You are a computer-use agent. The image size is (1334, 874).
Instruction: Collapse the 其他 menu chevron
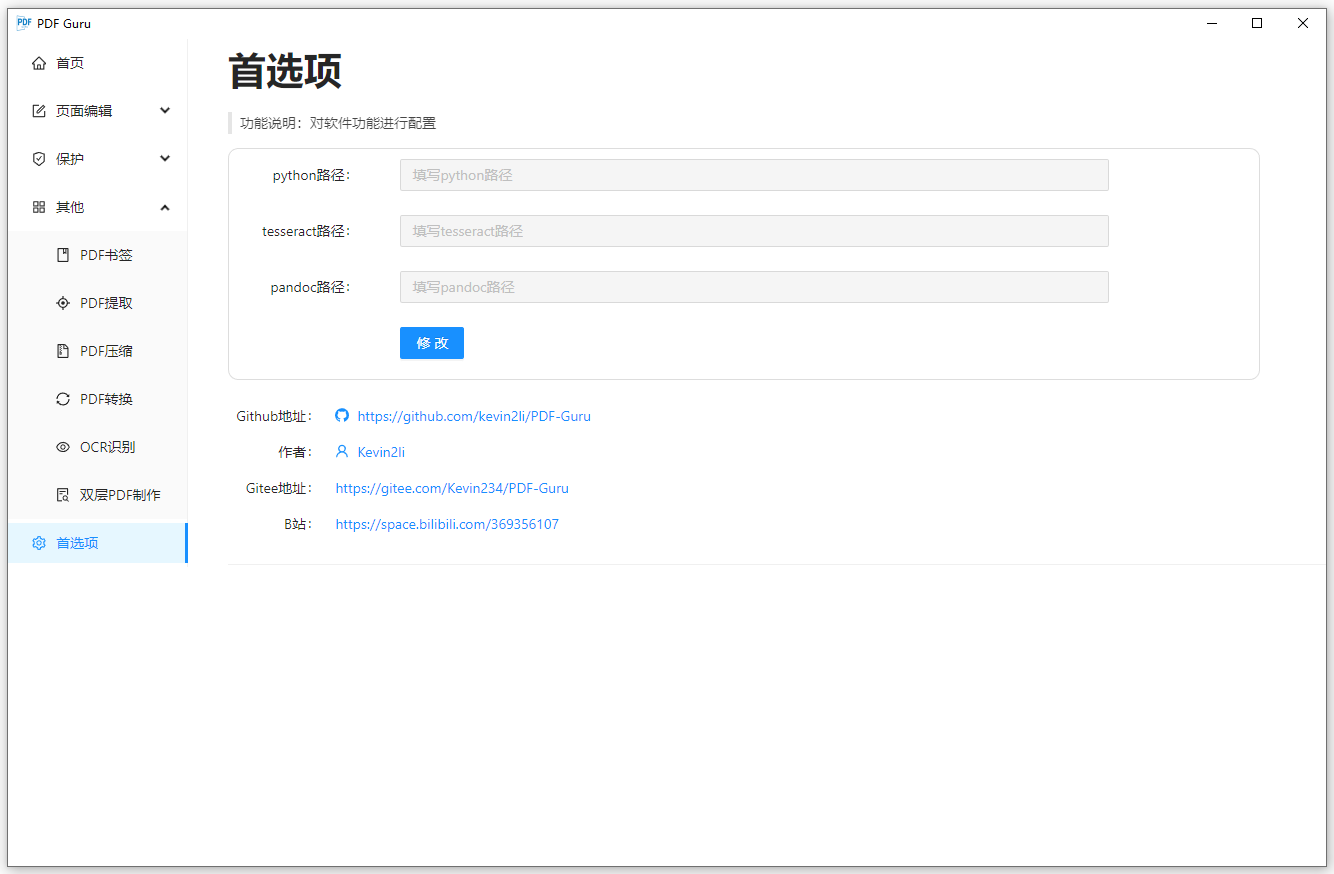click(165, 207)
